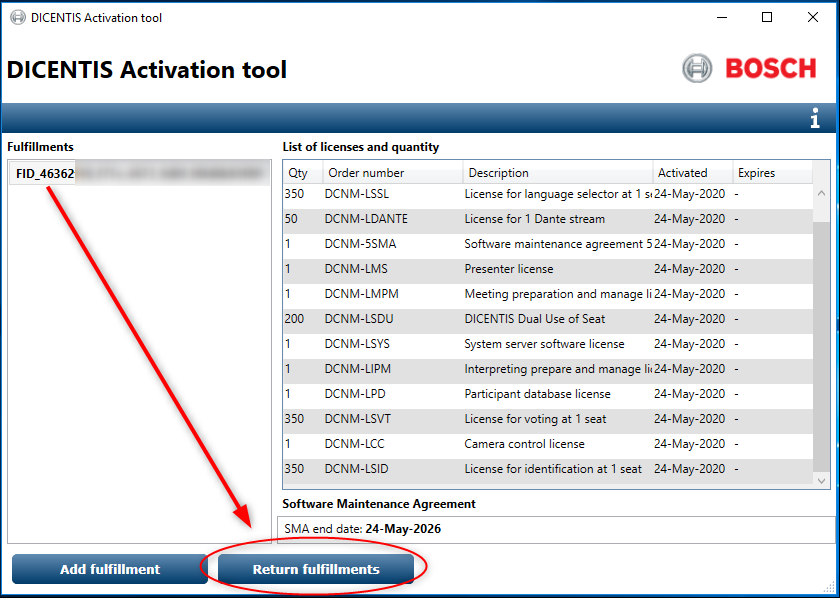Maximize the DICENTIS Activation tool window
The height and width of the screenshot is (598, 840).
[767, 18]
